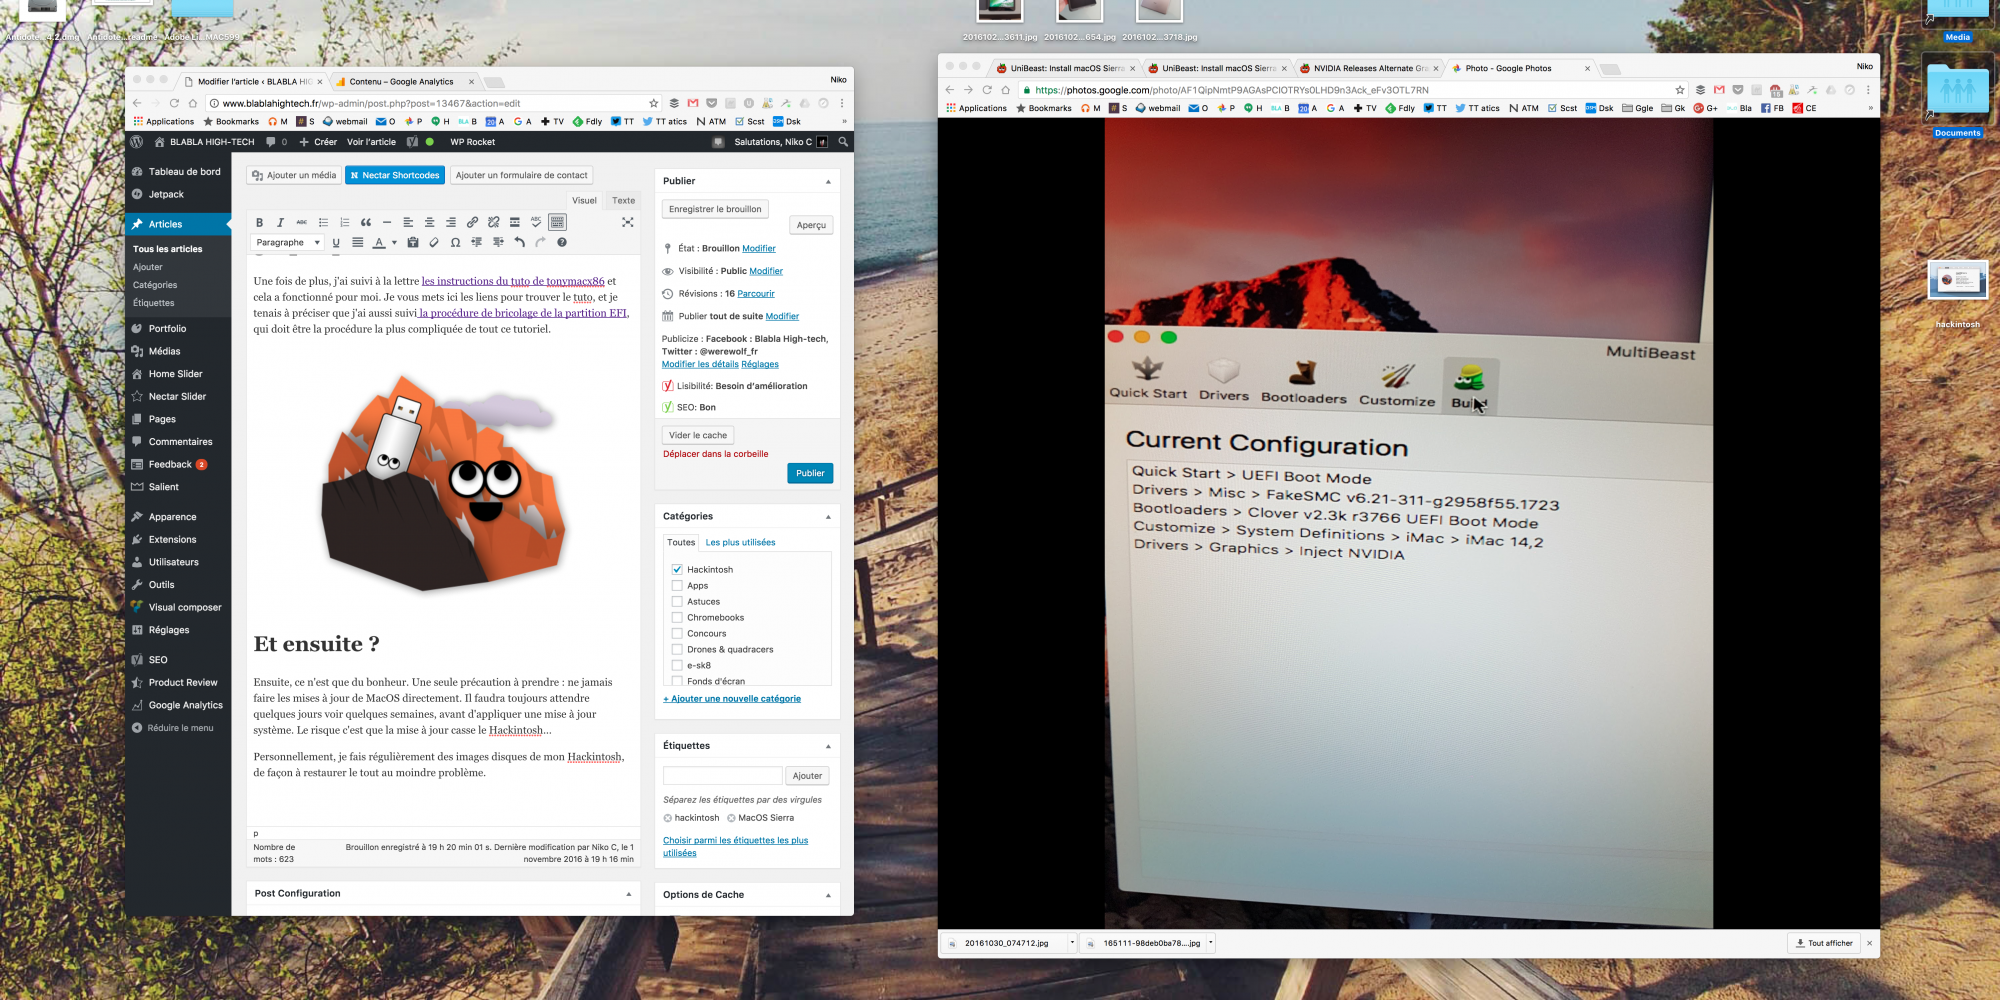Collapse the Catégories panel
This screenshot has width=2000, height=1000.
(x=828, y=517)
